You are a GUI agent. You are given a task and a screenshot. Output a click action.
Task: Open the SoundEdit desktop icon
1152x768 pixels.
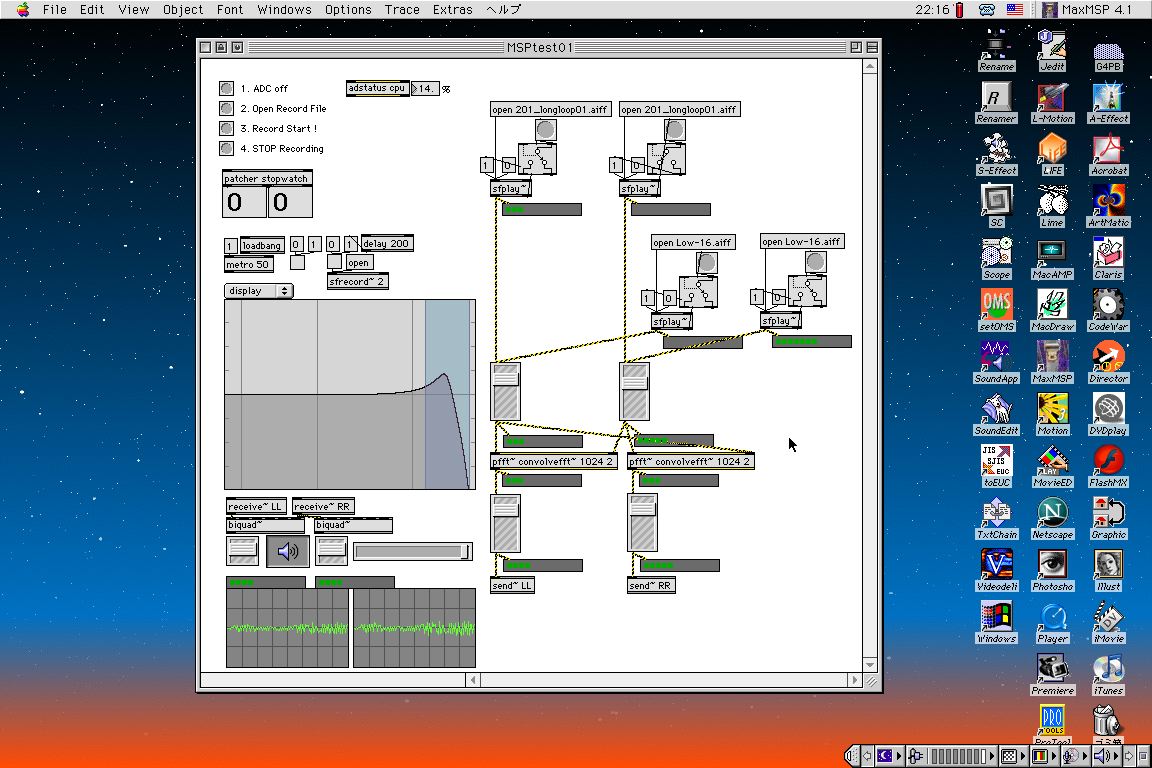[996, 413]
